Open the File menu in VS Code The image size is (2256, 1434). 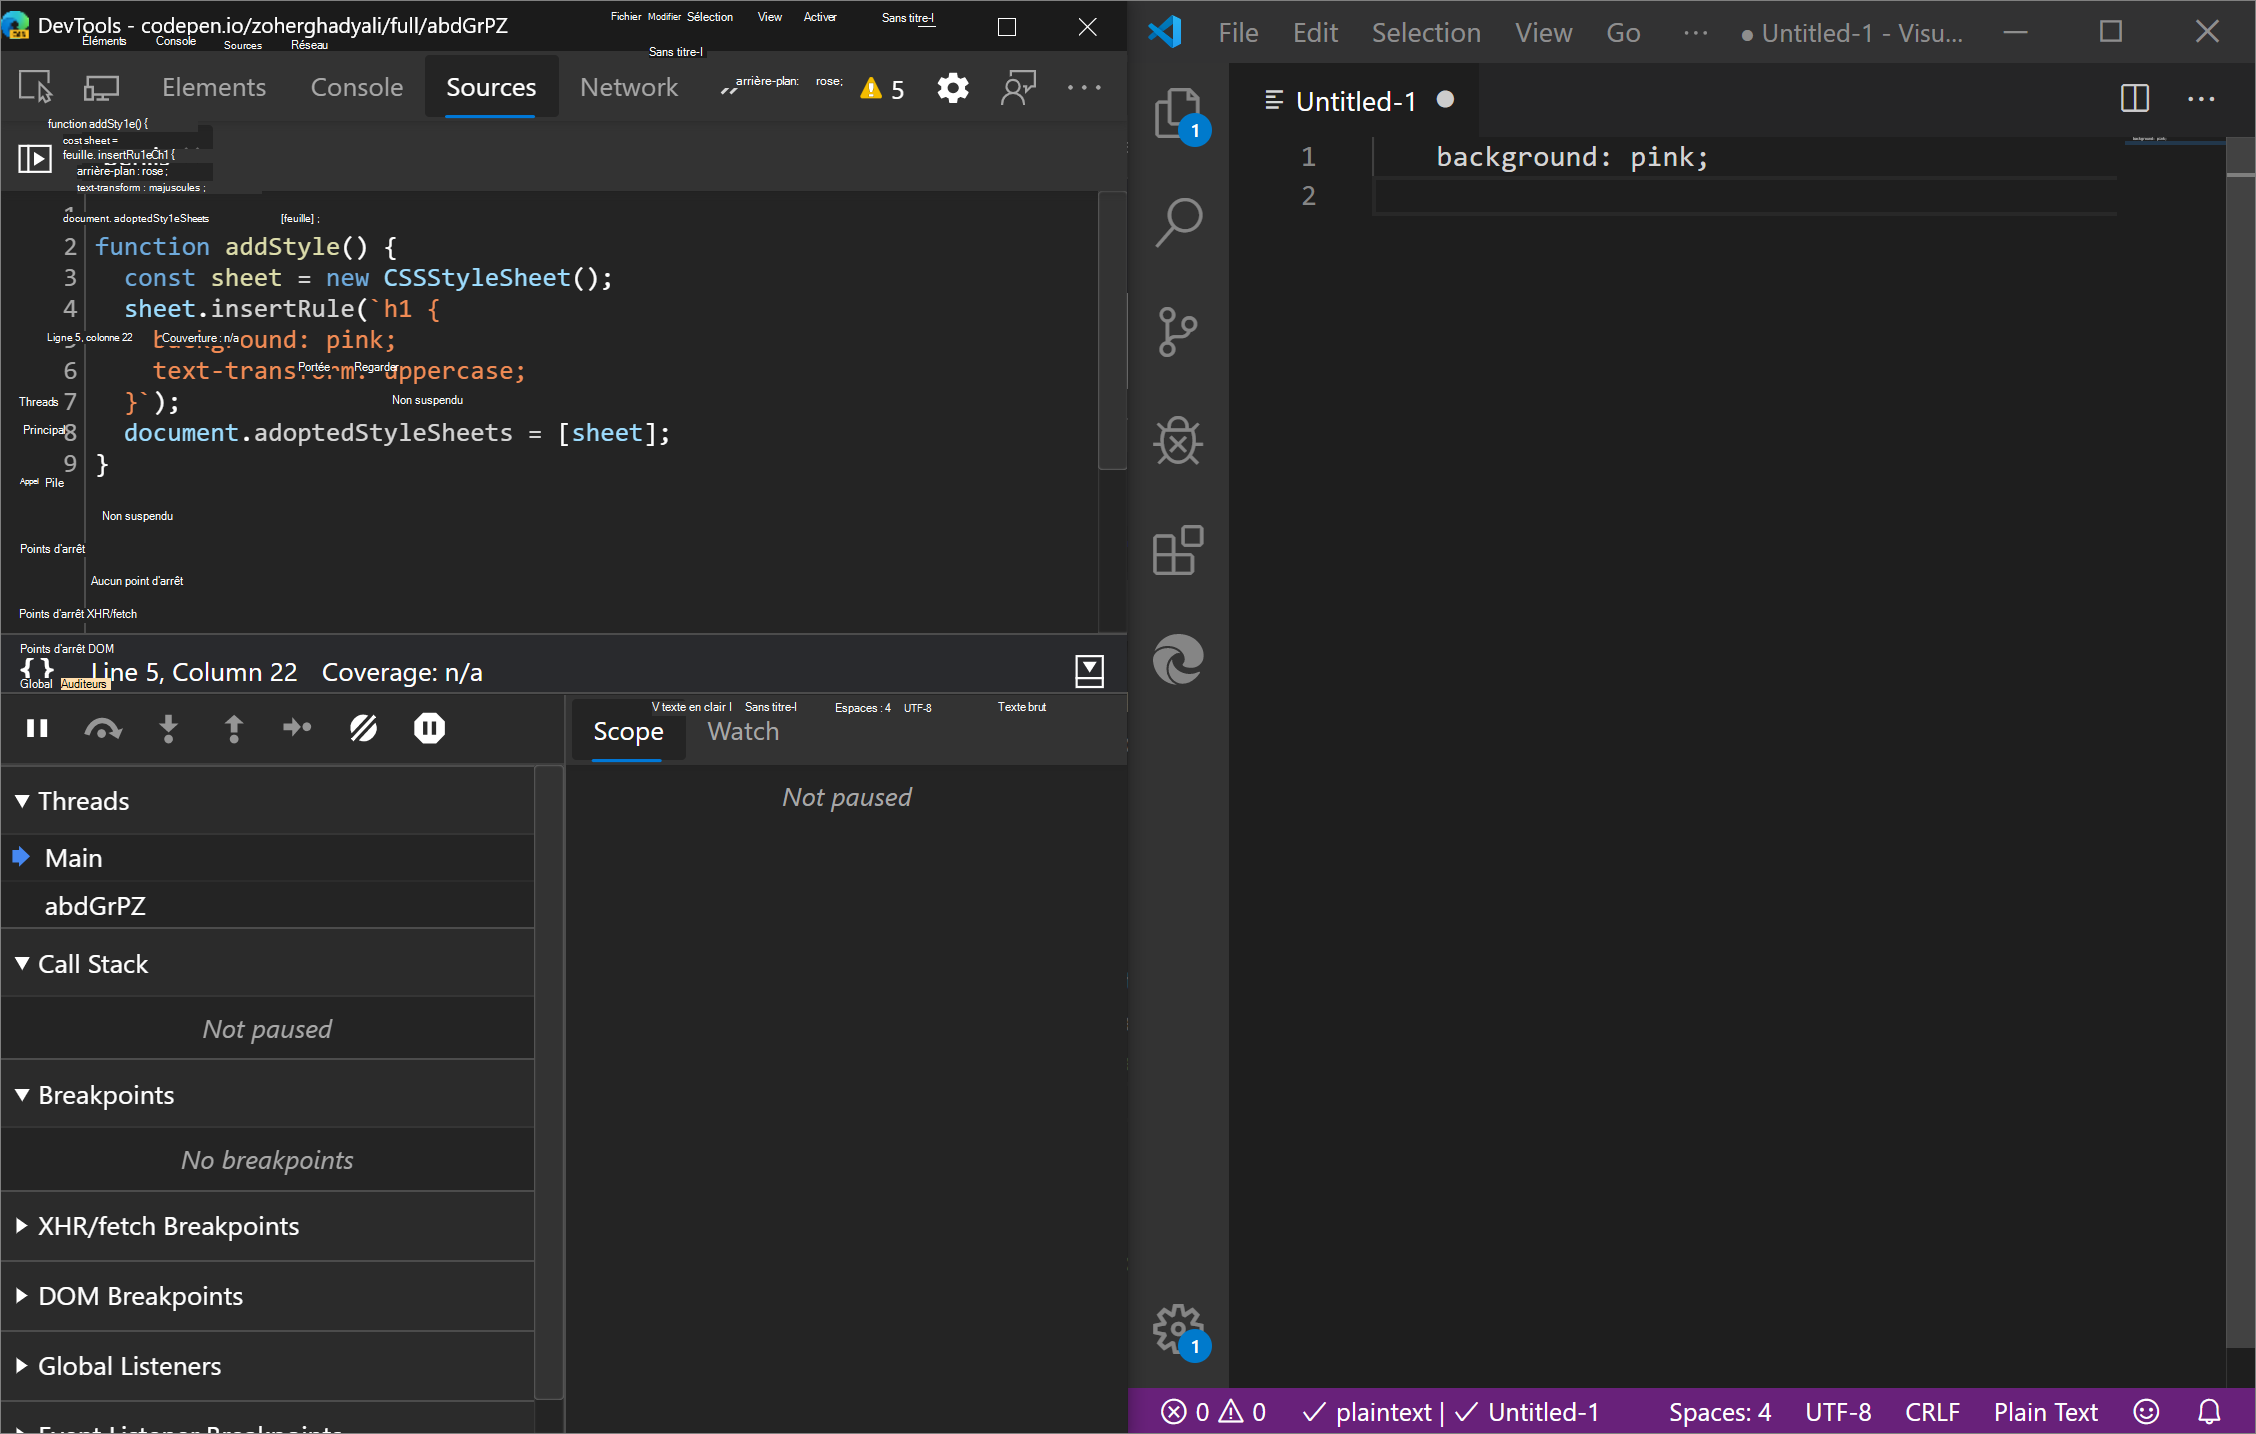coord(1238,32)
